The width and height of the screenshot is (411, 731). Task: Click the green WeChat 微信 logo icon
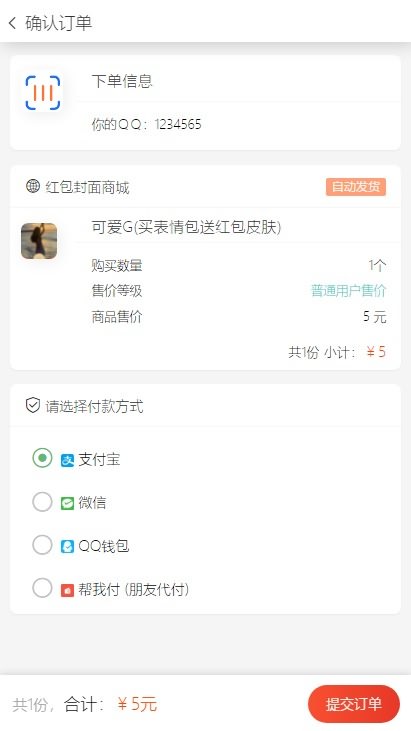click(68, 503)
